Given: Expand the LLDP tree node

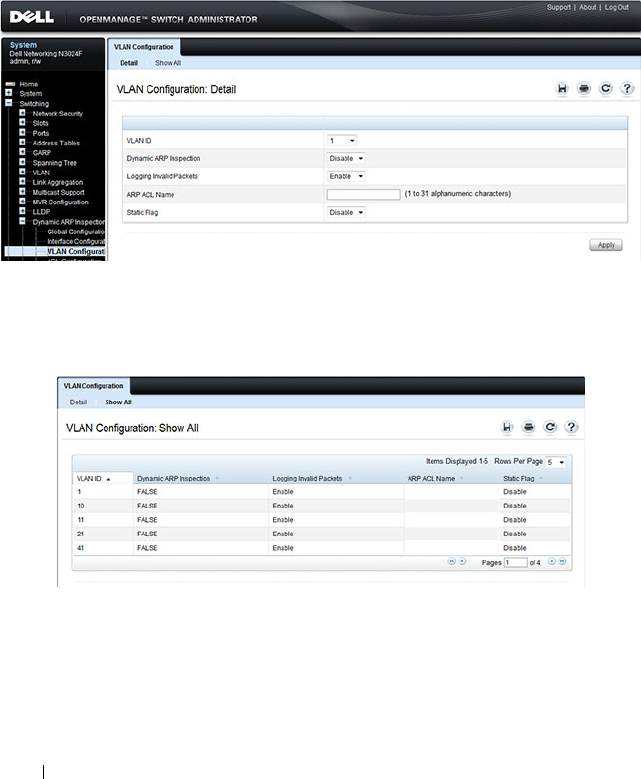Looking at the screenshot, I should tap(22, 211).
